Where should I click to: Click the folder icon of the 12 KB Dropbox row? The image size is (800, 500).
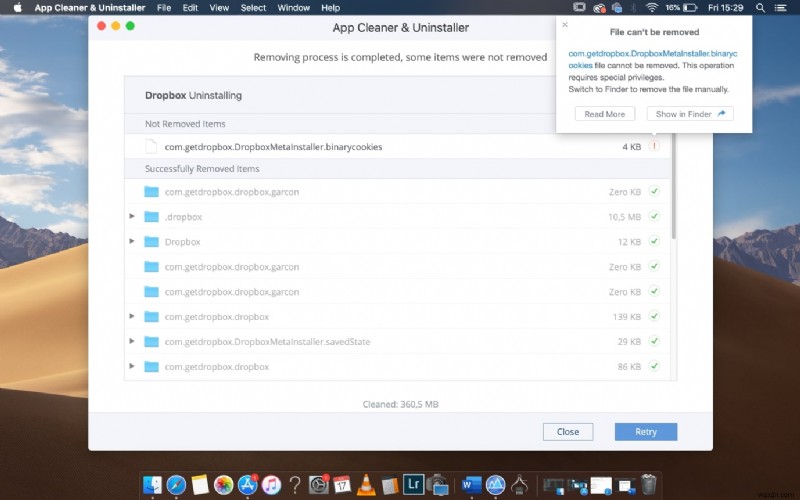coord(152,242)
